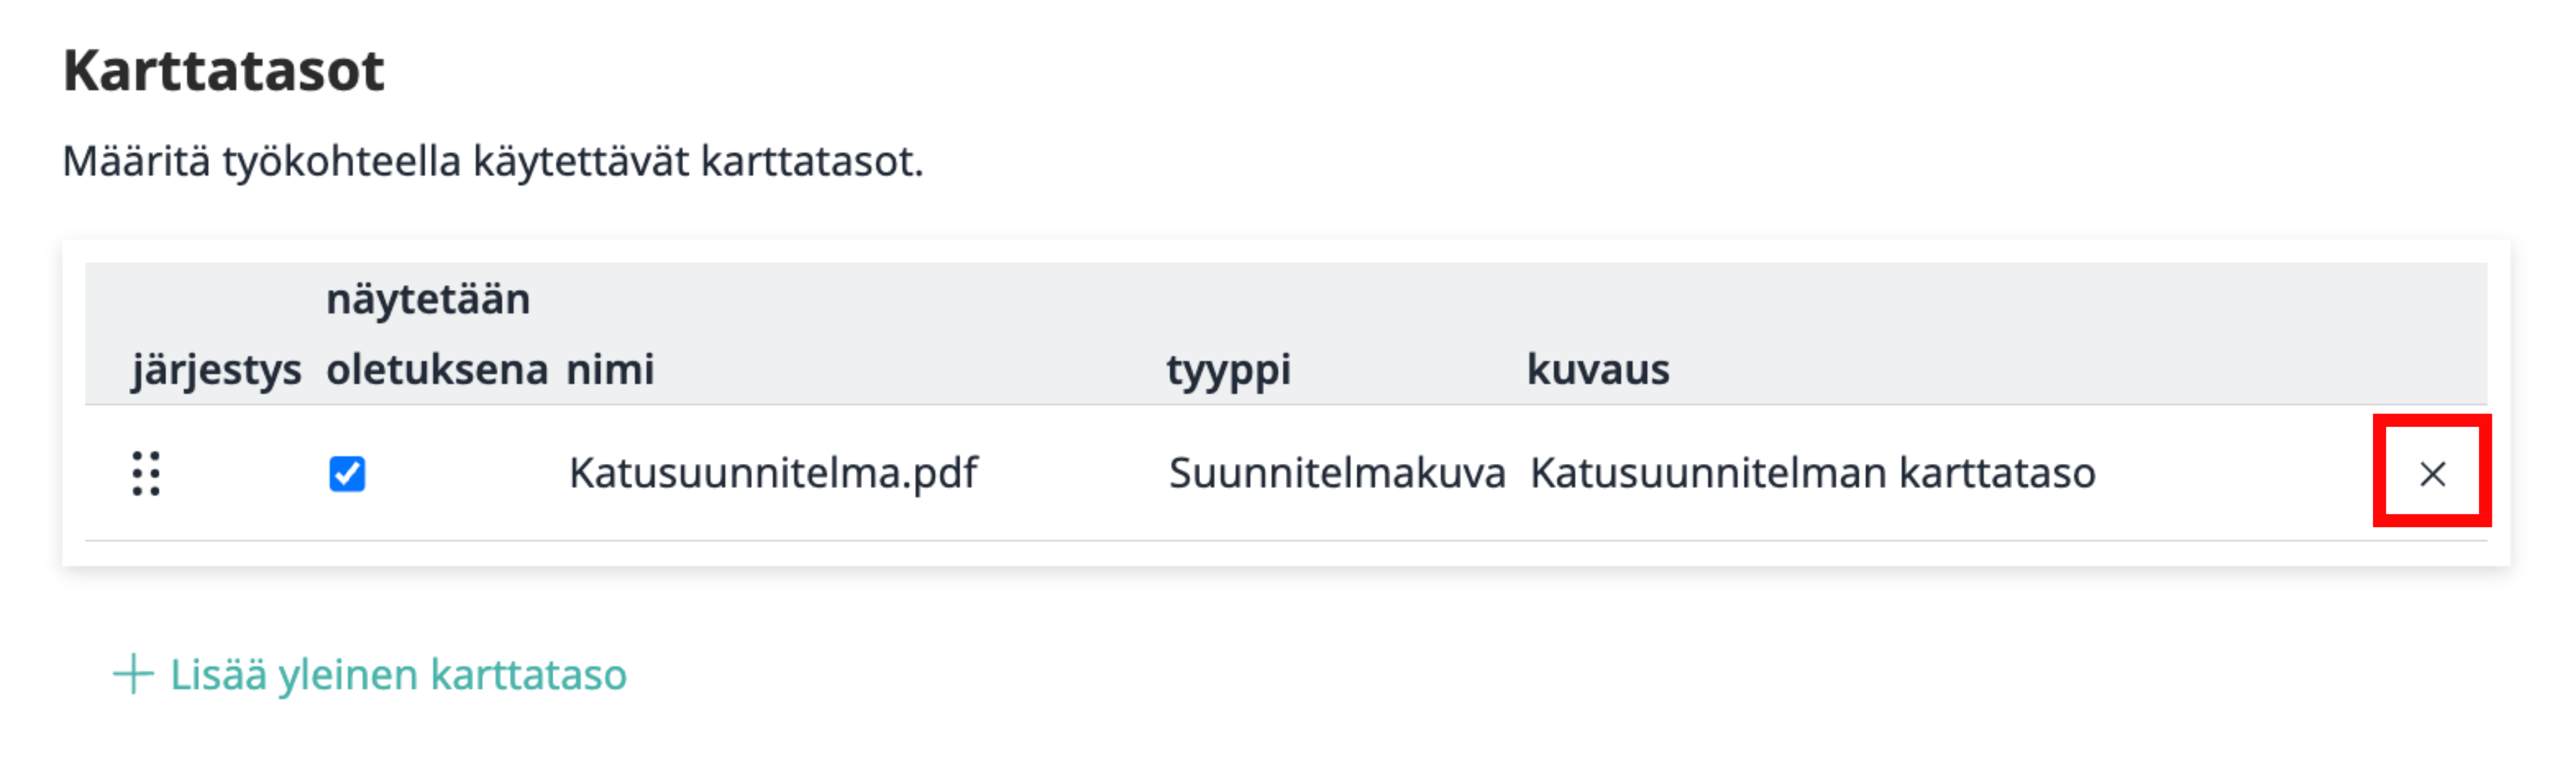Click the nimi column header
Viewport: 2576px width, 781px height.
610,369
